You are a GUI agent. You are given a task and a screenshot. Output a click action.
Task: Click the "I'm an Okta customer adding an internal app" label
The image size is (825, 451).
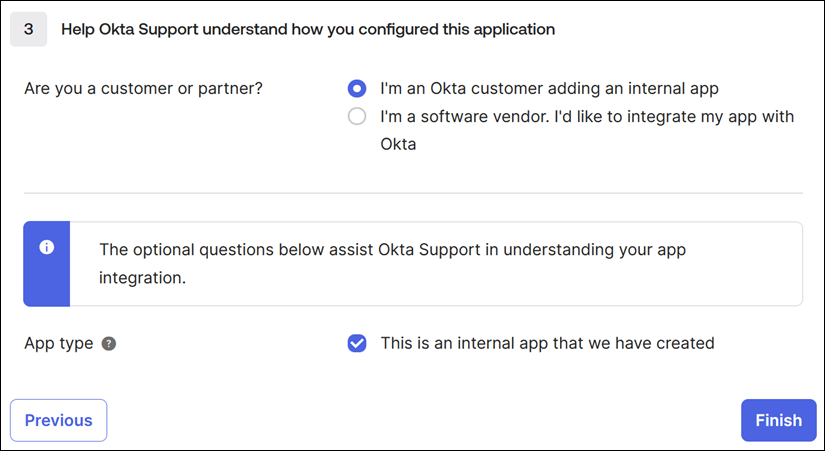[x=549, y=88]
